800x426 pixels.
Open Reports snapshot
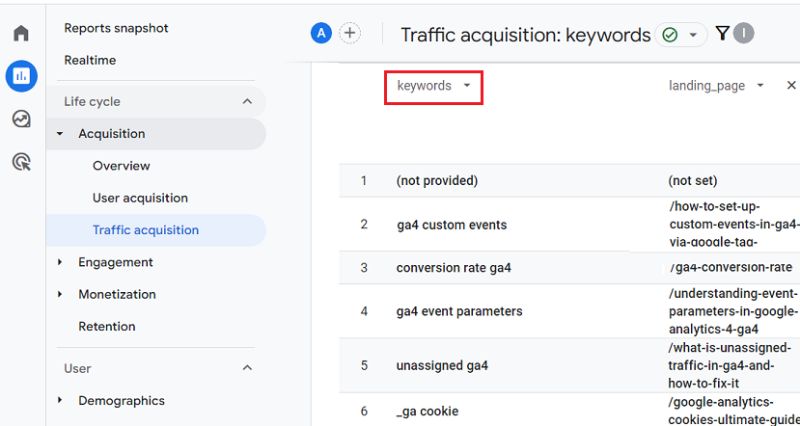(x=116, y=28)
